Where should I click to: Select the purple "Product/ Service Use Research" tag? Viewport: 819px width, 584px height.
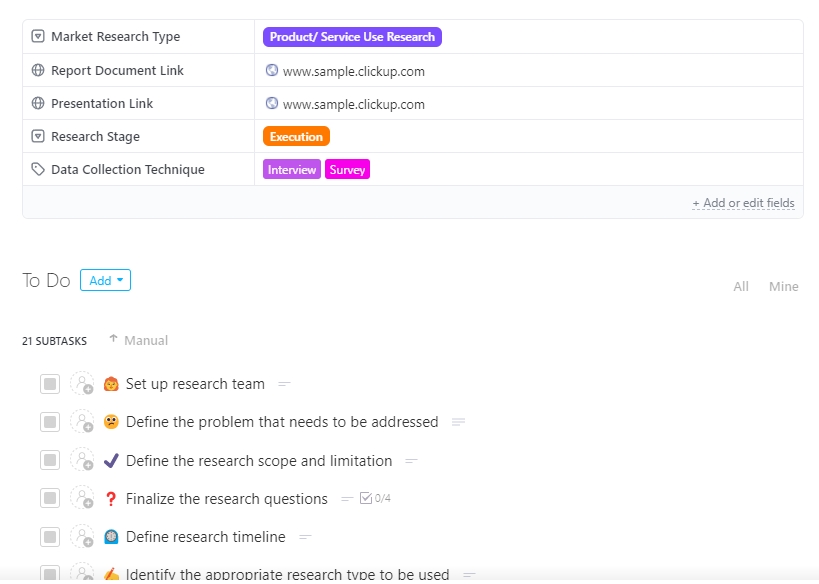point(352,36)
